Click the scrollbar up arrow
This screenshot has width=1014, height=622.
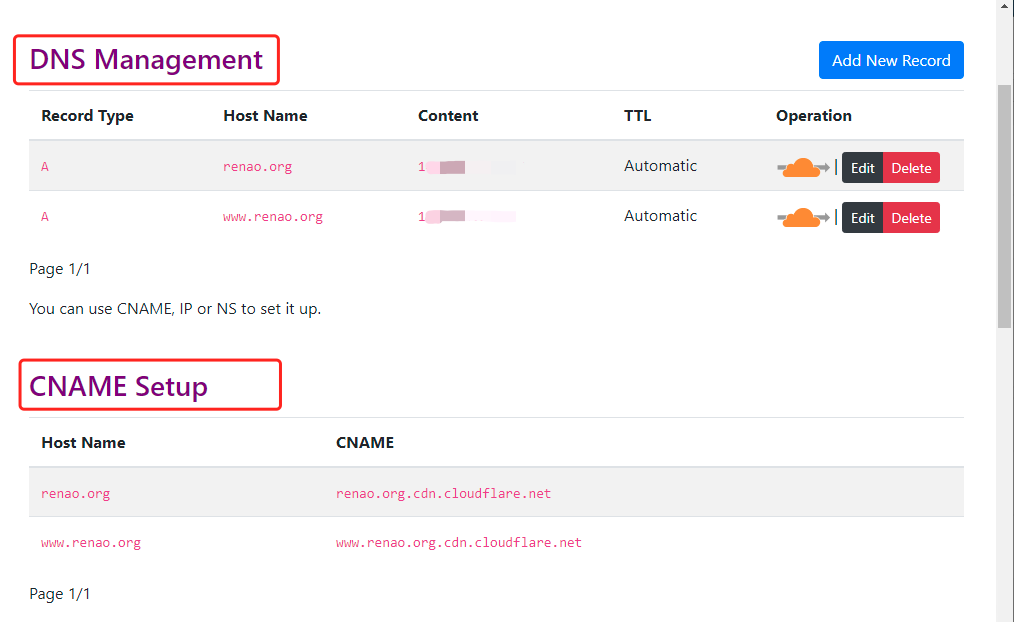point(1005,8)
